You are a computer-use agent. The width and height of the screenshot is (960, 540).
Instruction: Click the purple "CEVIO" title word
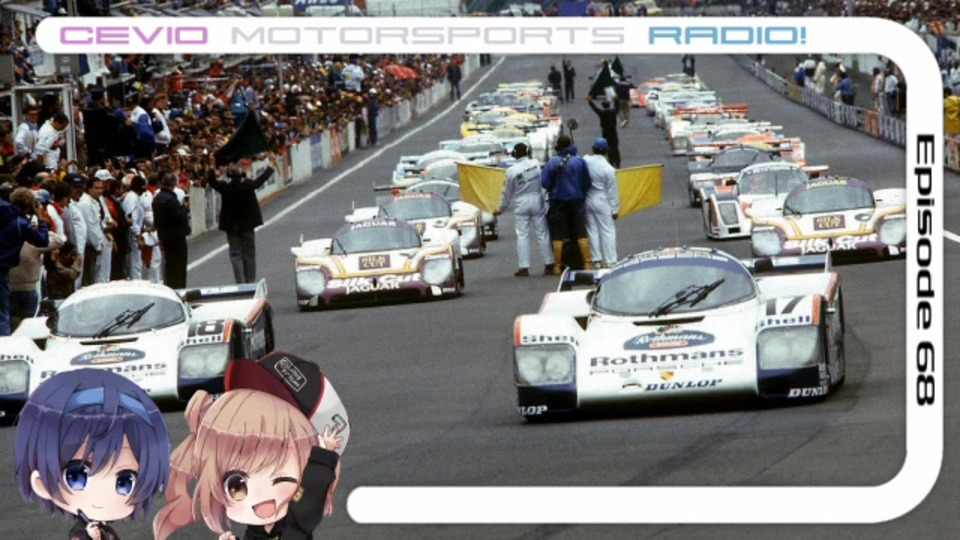click(133, 36)
